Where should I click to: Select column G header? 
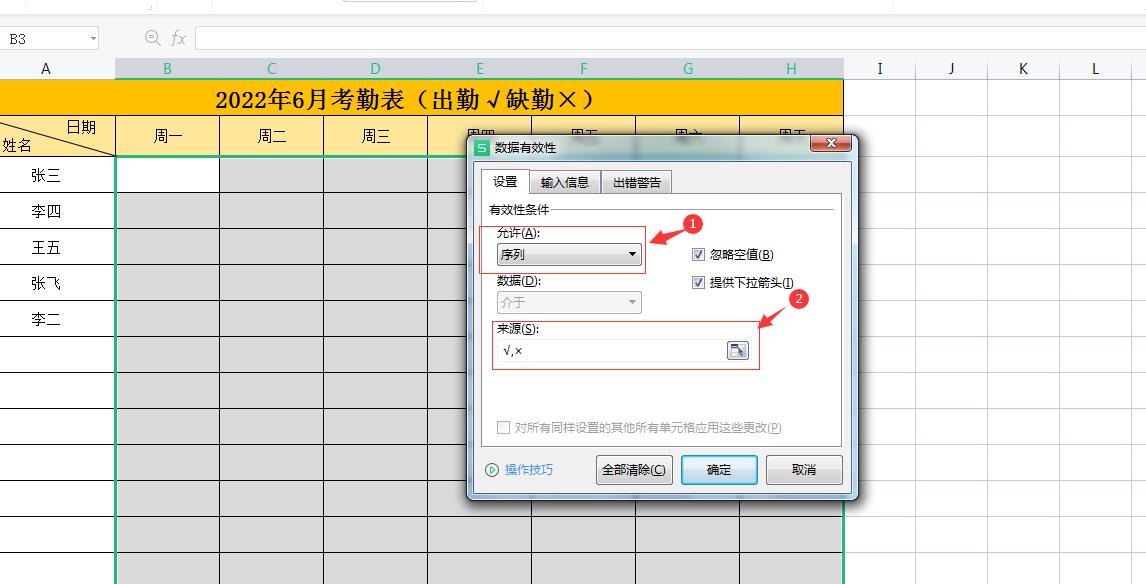tap(688, 69)
